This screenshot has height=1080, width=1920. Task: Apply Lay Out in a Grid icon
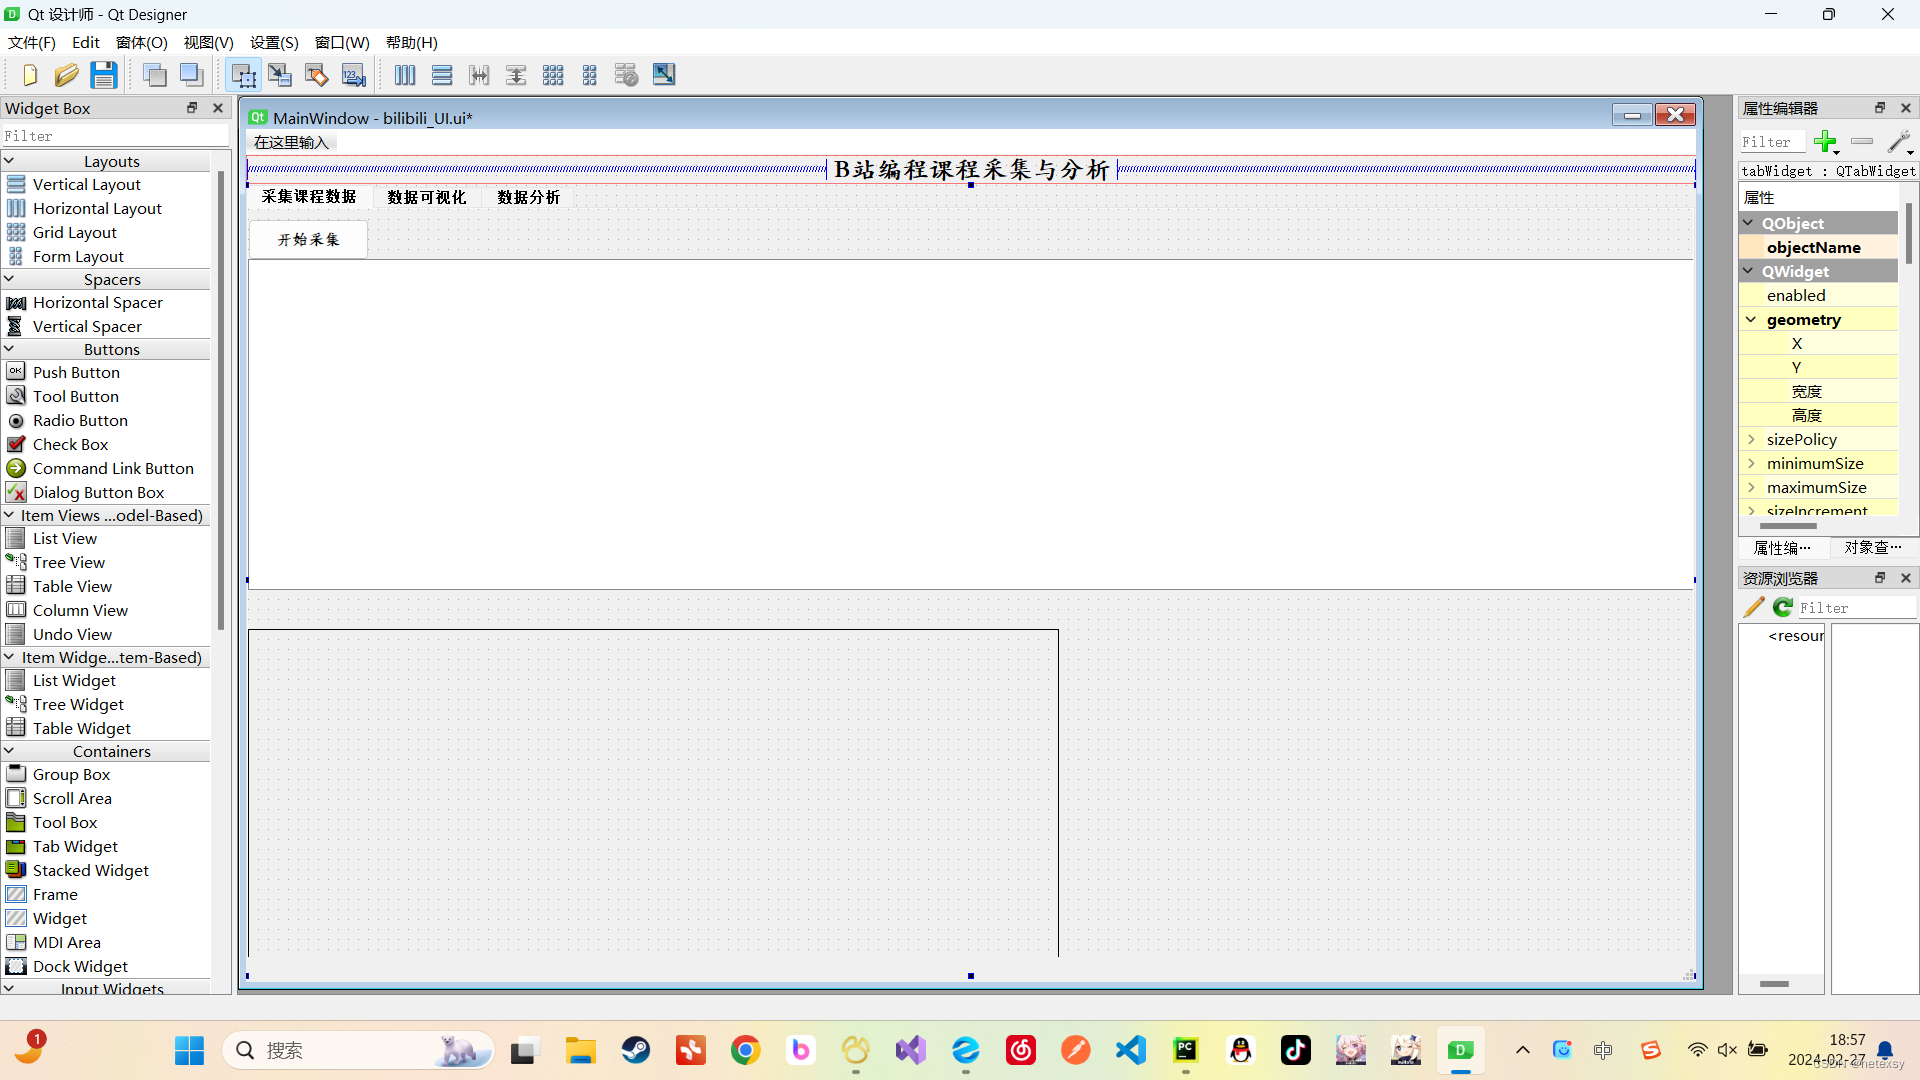point(553,75)
